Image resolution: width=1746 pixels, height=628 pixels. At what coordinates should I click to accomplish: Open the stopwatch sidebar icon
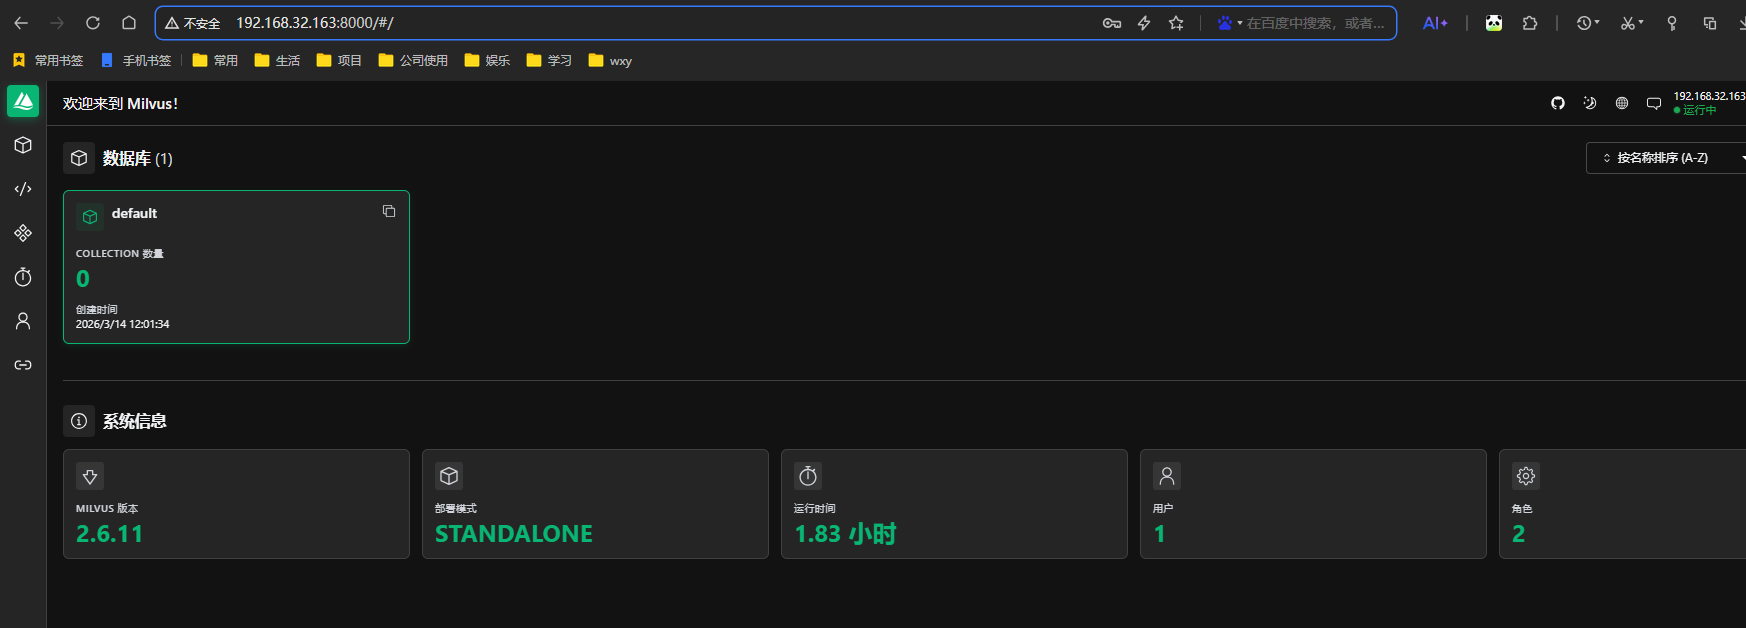pyautogui.click(x=23, y=277)
